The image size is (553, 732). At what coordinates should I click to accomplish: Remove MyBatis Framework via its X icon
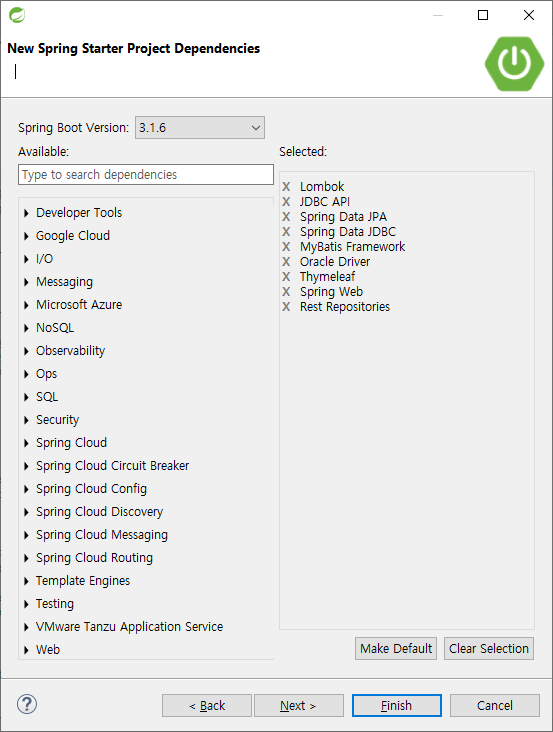(x=286, y=246)
